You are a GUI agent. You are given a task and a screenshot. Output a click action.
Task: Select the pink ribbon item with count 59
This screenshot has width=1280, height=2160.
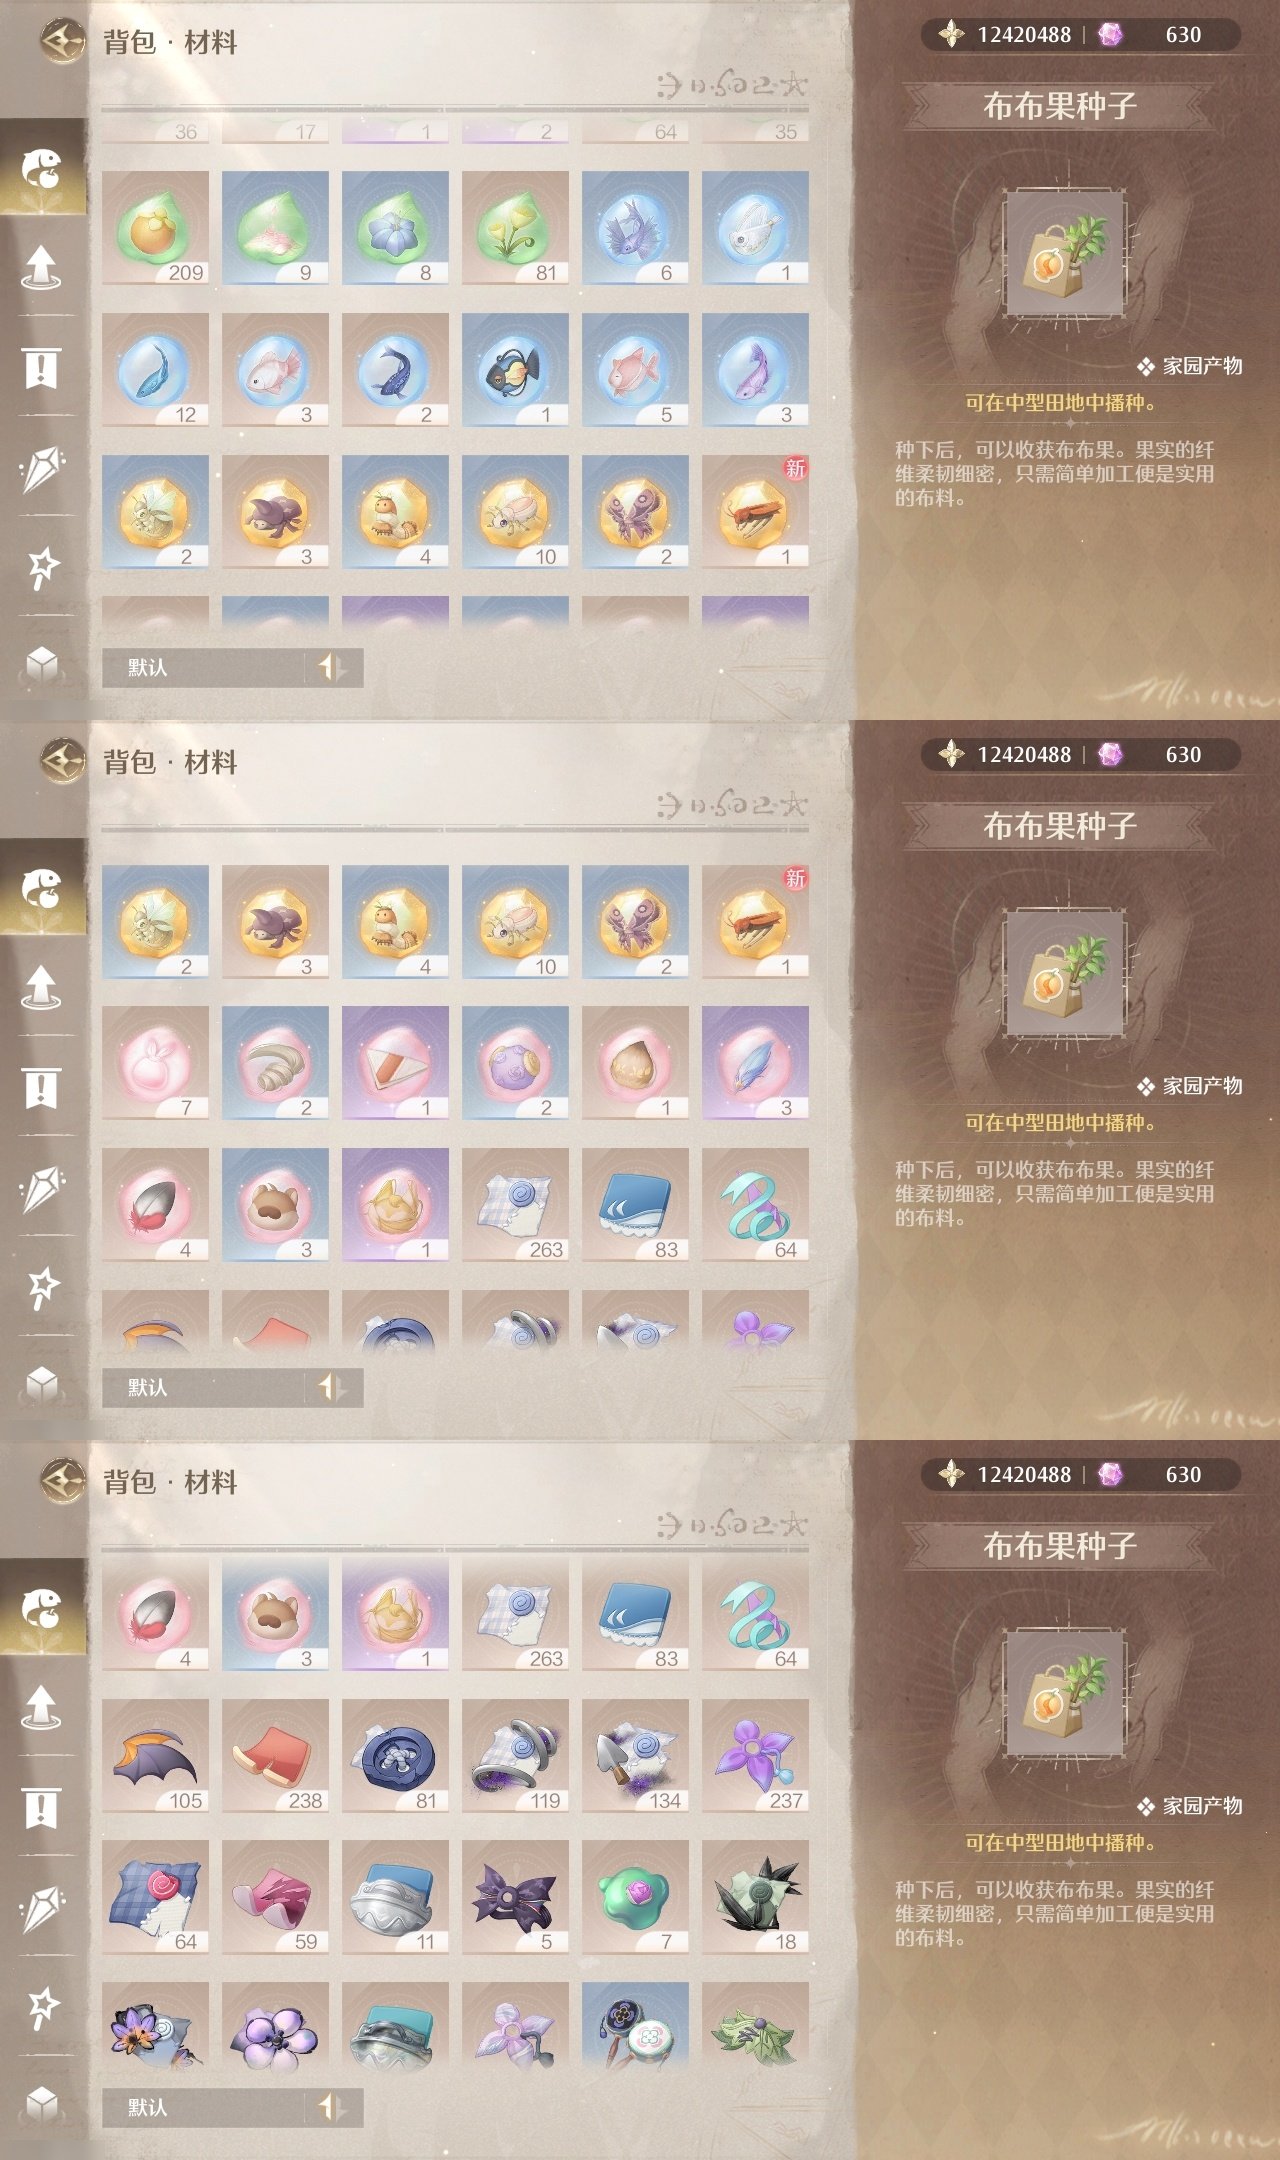(x=275, y=1897)
